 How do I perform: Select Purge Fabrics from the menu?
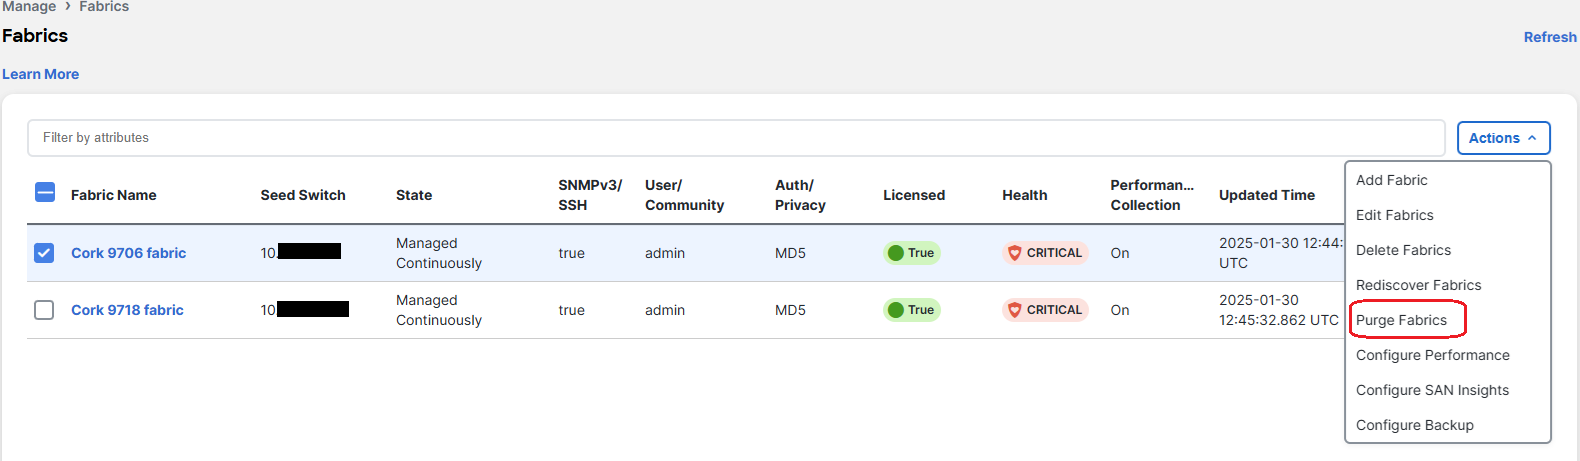coord(1401,320)
